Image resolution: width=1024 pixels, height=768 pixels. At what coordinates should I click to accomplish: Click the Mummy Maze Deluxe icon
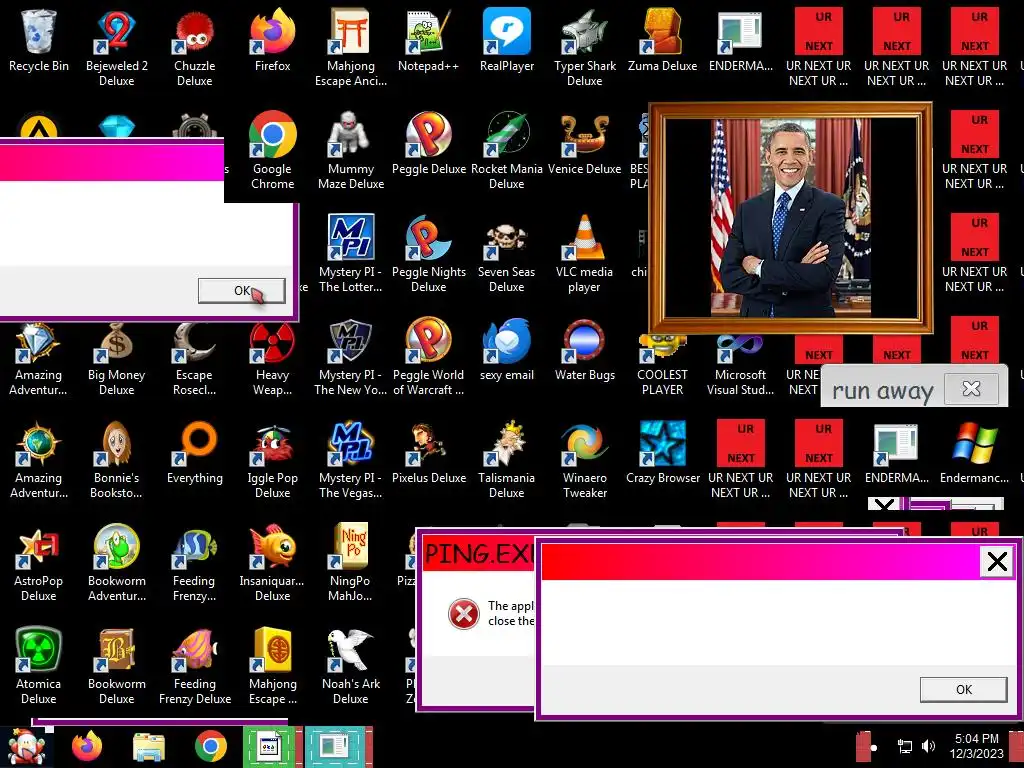coord(351,152)
